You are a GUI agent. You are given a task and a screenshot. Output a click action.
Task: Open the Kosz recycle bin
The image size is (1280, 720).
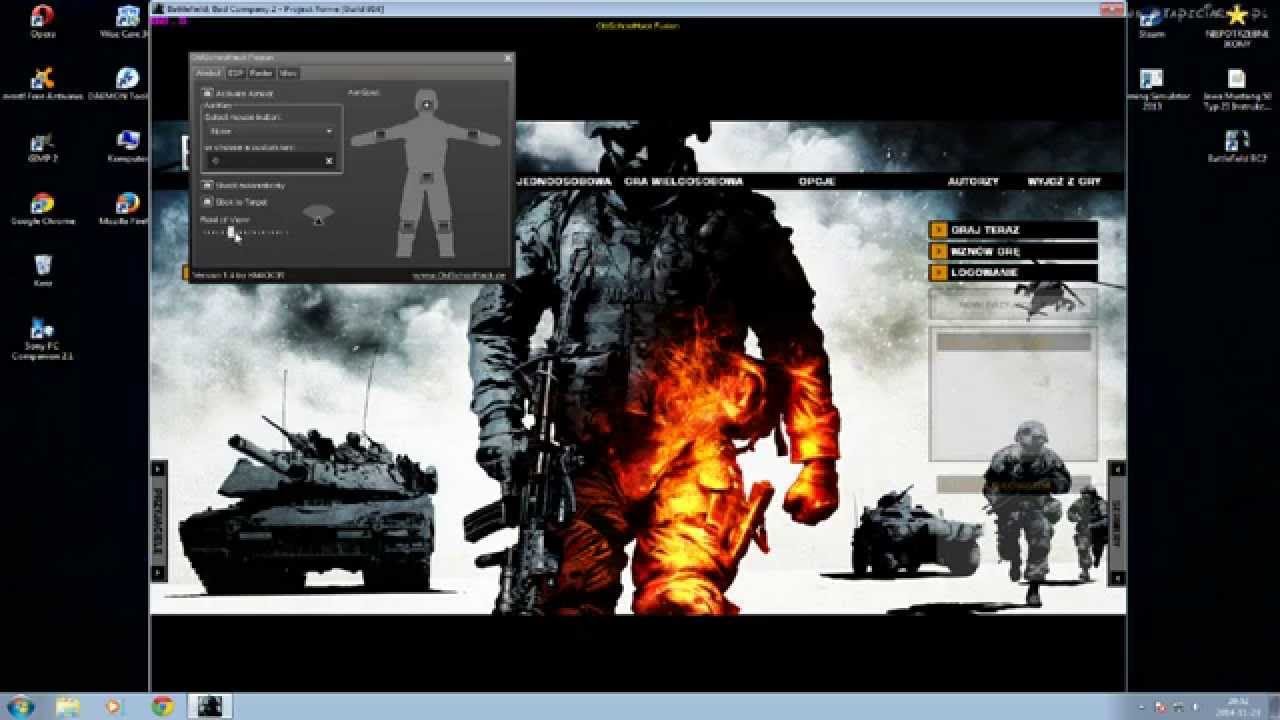[42, 270]
